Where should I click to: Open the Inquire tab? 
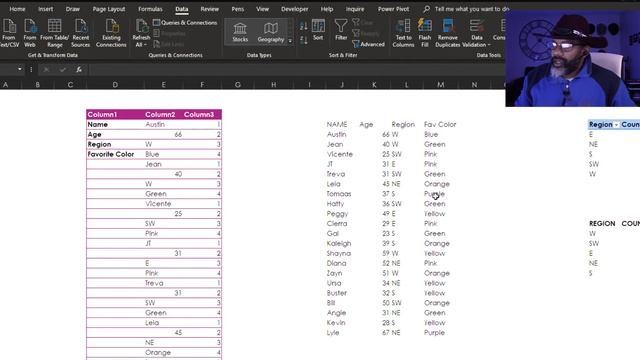[355, 9]
